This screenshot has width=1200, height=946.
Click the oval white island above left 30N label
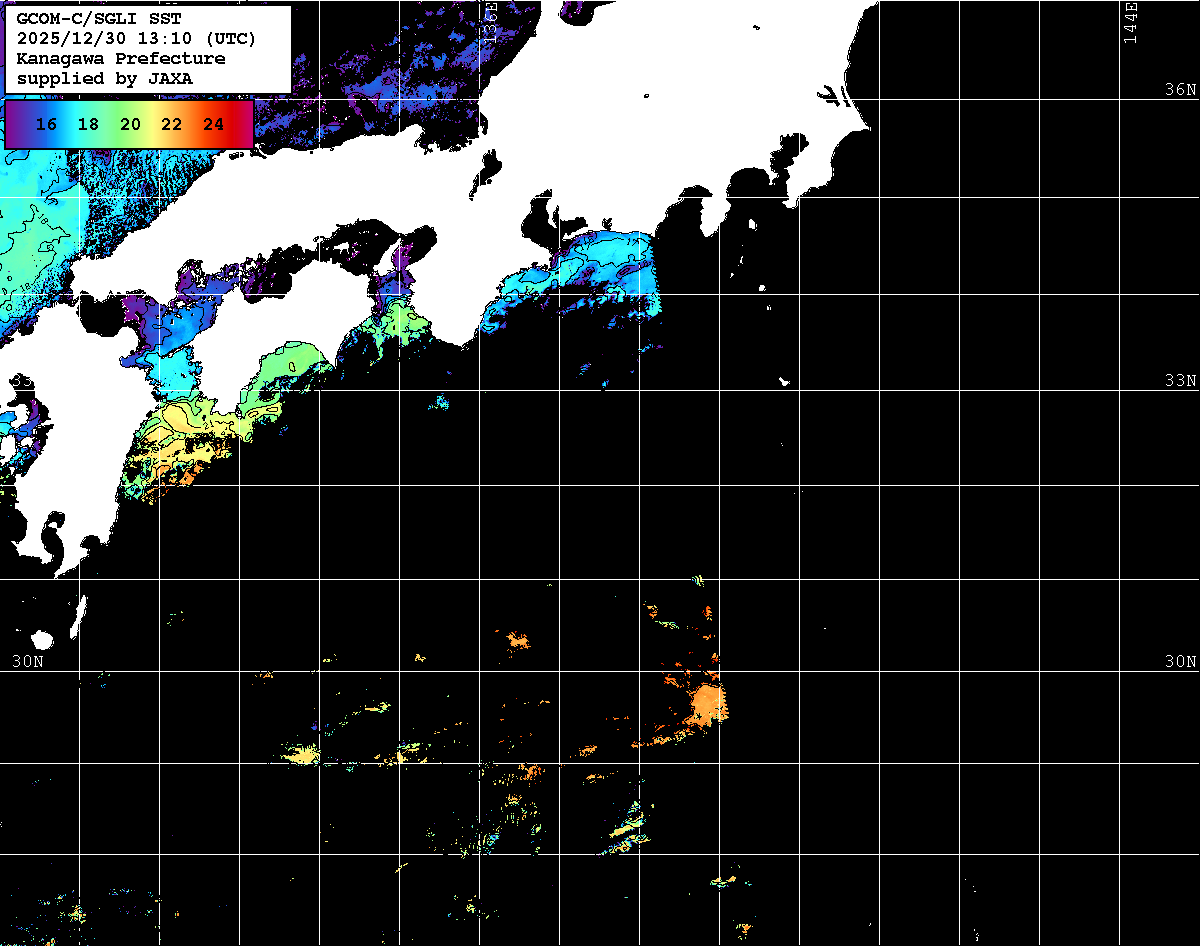(42, 640)
